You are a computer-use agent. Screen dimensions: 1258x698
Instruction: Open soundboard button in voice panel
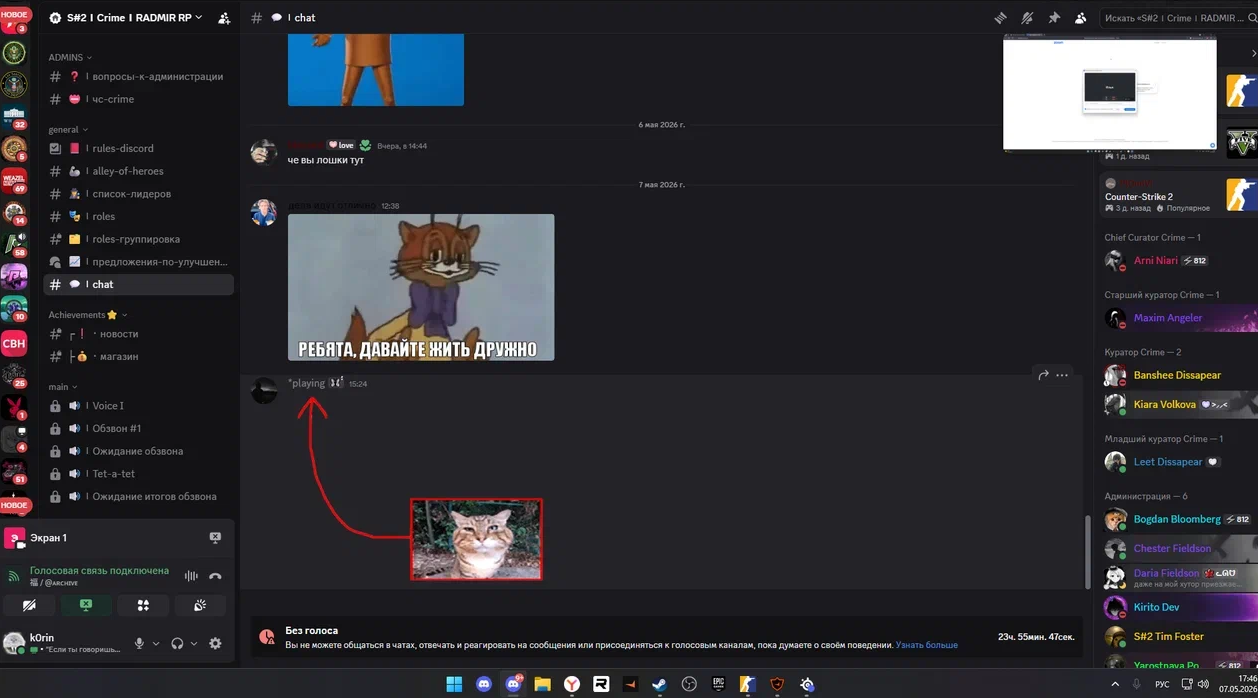(200, 605)
